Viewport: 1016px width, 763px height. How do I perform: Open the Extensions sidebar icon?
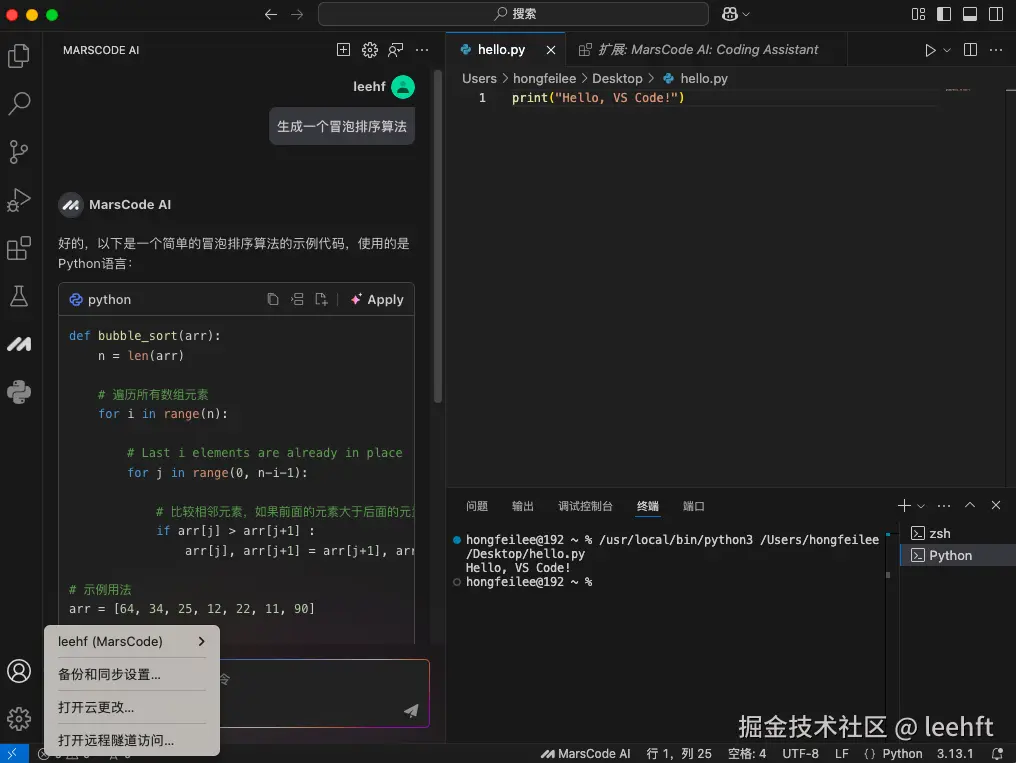20,248
